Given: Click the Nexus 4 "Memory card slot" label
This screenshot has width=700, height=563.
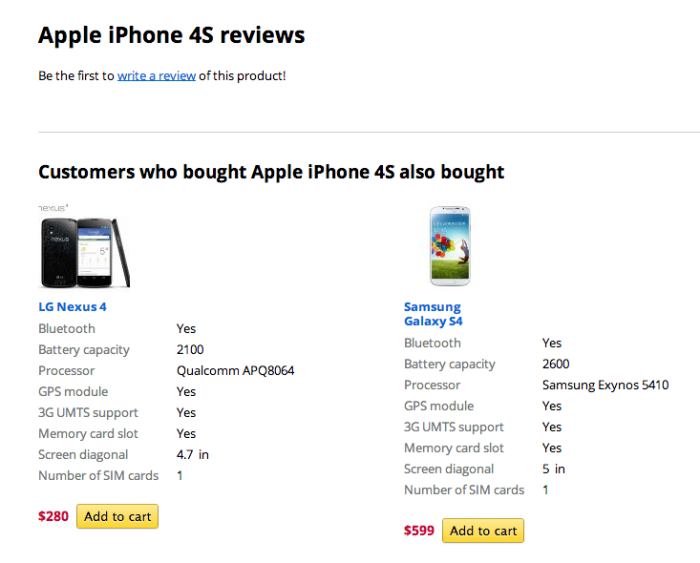Looking at the screenshot, I should [88, 434].
